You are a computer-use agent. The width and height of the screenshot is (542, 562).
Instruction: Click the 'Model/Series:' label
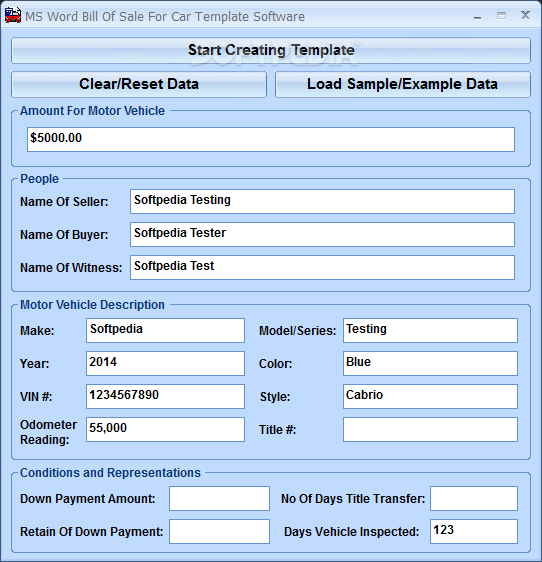click(x=298, y=331)
